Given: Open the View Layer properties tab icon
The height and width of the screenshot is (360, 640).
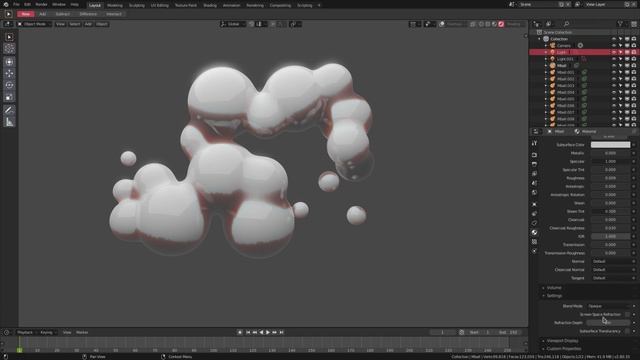Looking at the screenshot, I should click(534, 173).
